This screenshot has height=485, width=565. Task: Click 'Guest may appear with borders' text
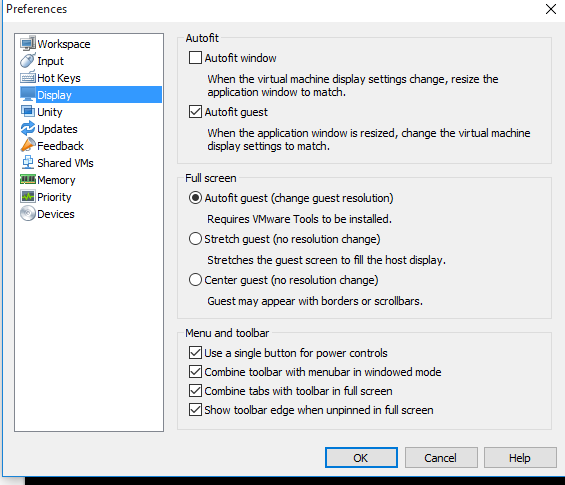(x=315, y=301)
